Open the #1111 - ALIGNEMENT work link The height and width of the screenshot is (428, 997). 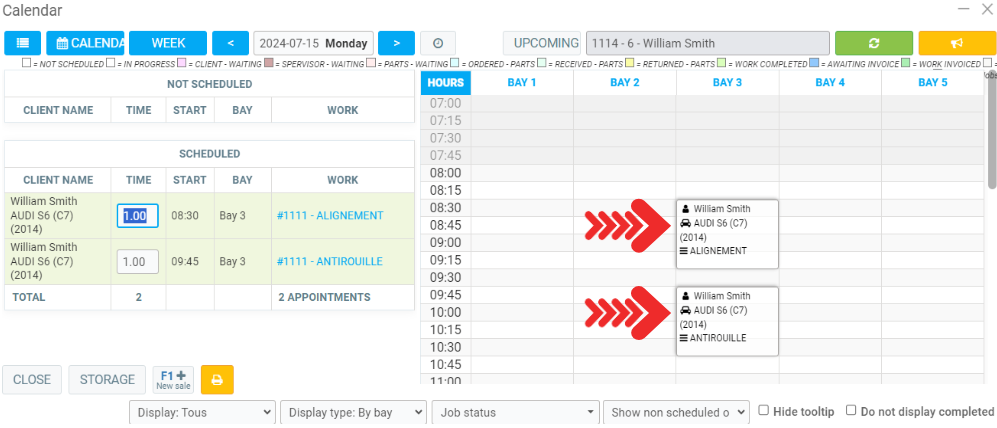click(x=329, y=215)
